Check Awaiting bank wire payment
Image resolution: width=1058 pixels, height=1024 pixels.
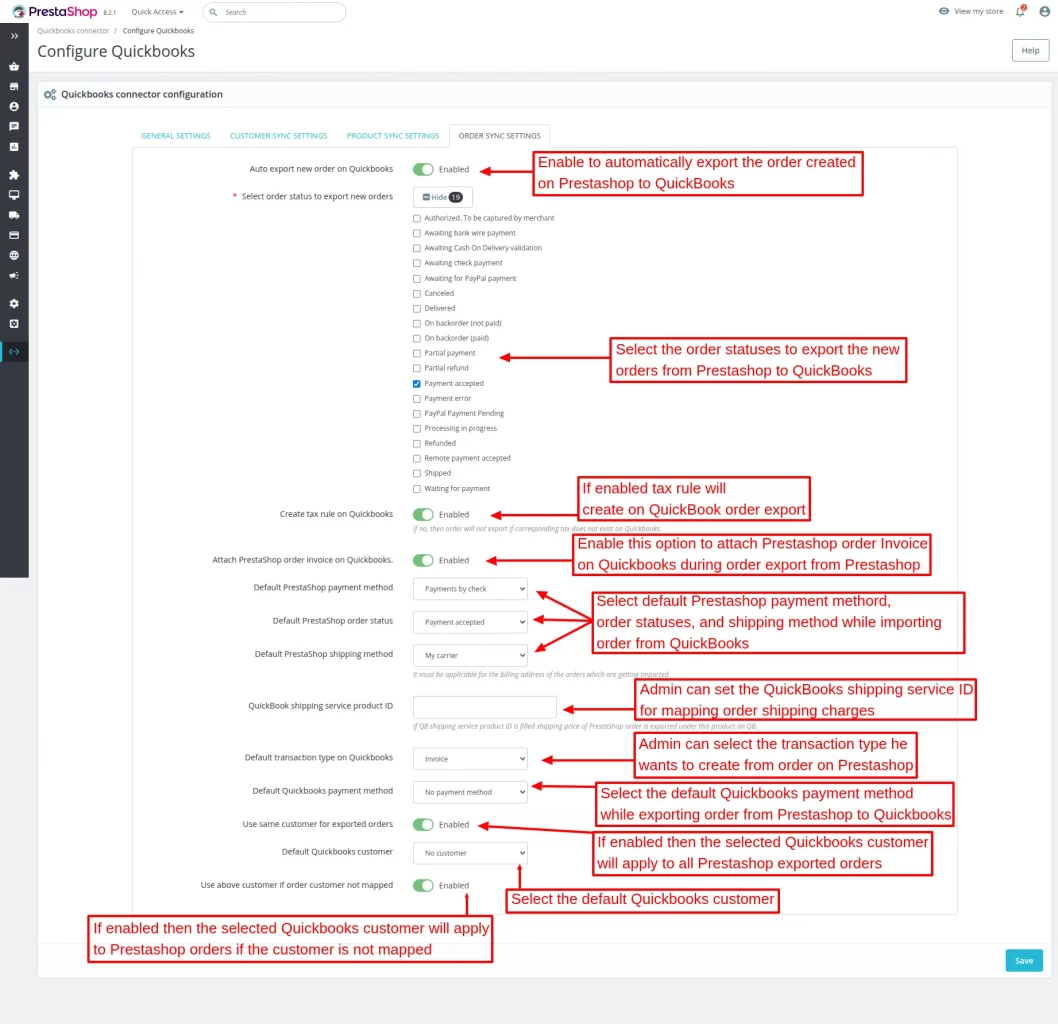[x=416, y=233]
